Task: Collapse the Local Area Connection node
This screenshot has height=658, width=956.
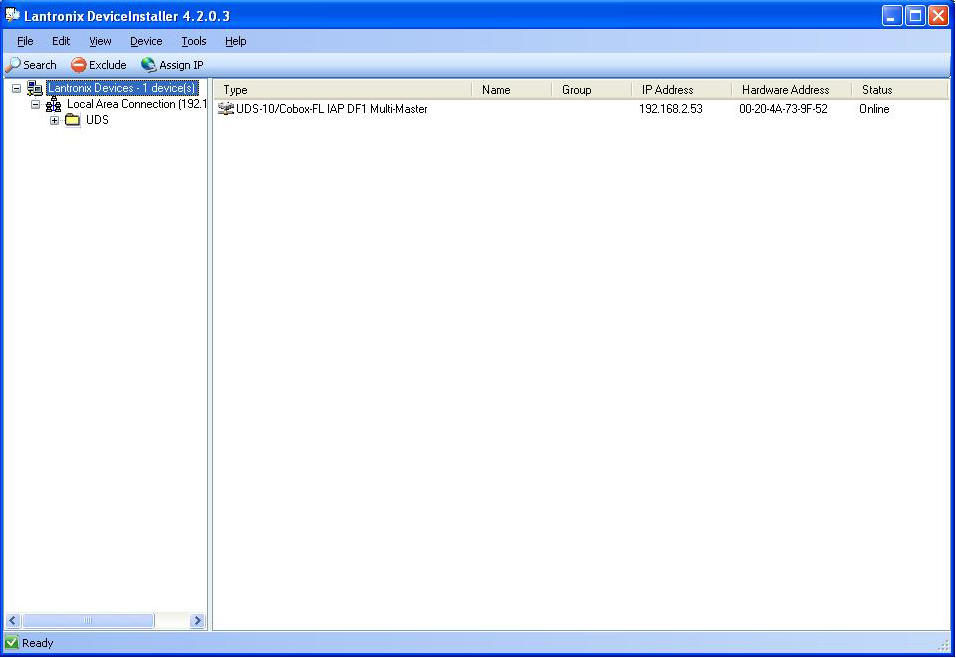Action: [x=35, y=104]
